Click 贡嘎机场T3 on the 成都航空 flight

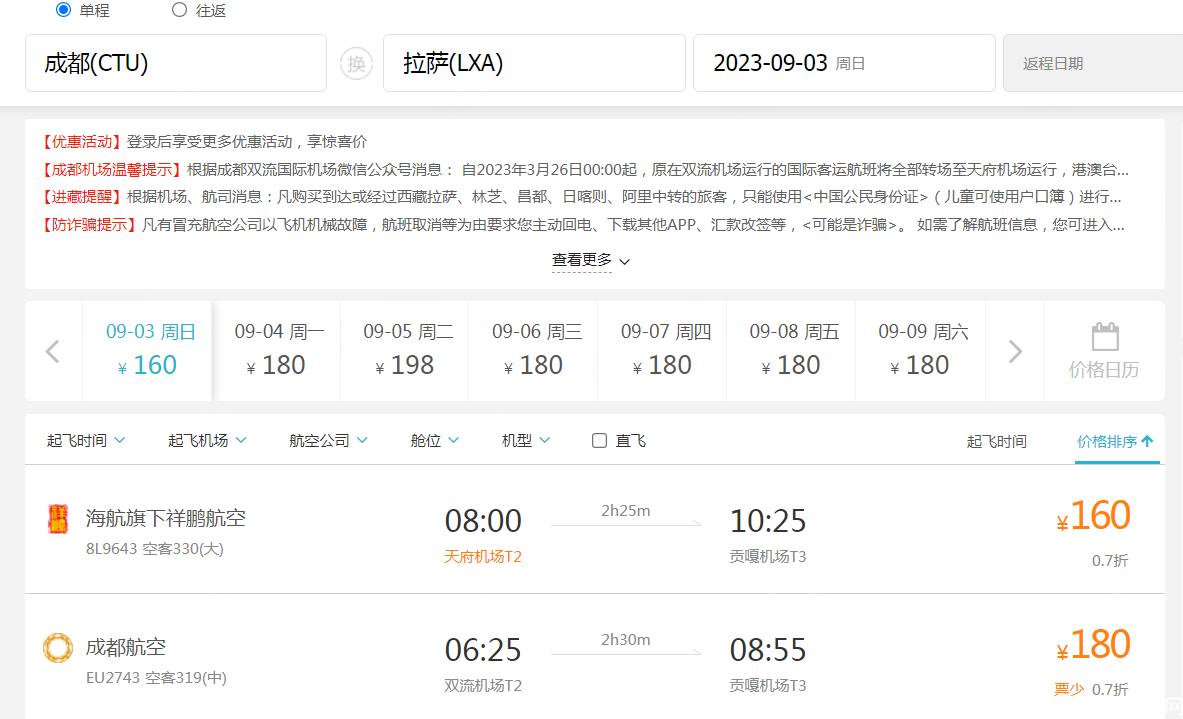point(768,686)
